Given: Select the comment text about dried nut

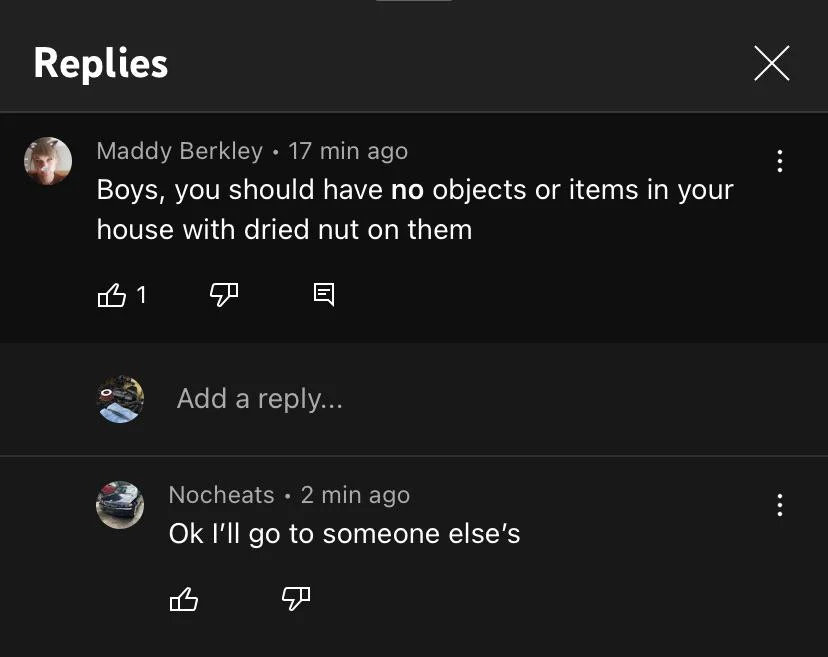Looking at the screenshot, I should click(414, 209).
